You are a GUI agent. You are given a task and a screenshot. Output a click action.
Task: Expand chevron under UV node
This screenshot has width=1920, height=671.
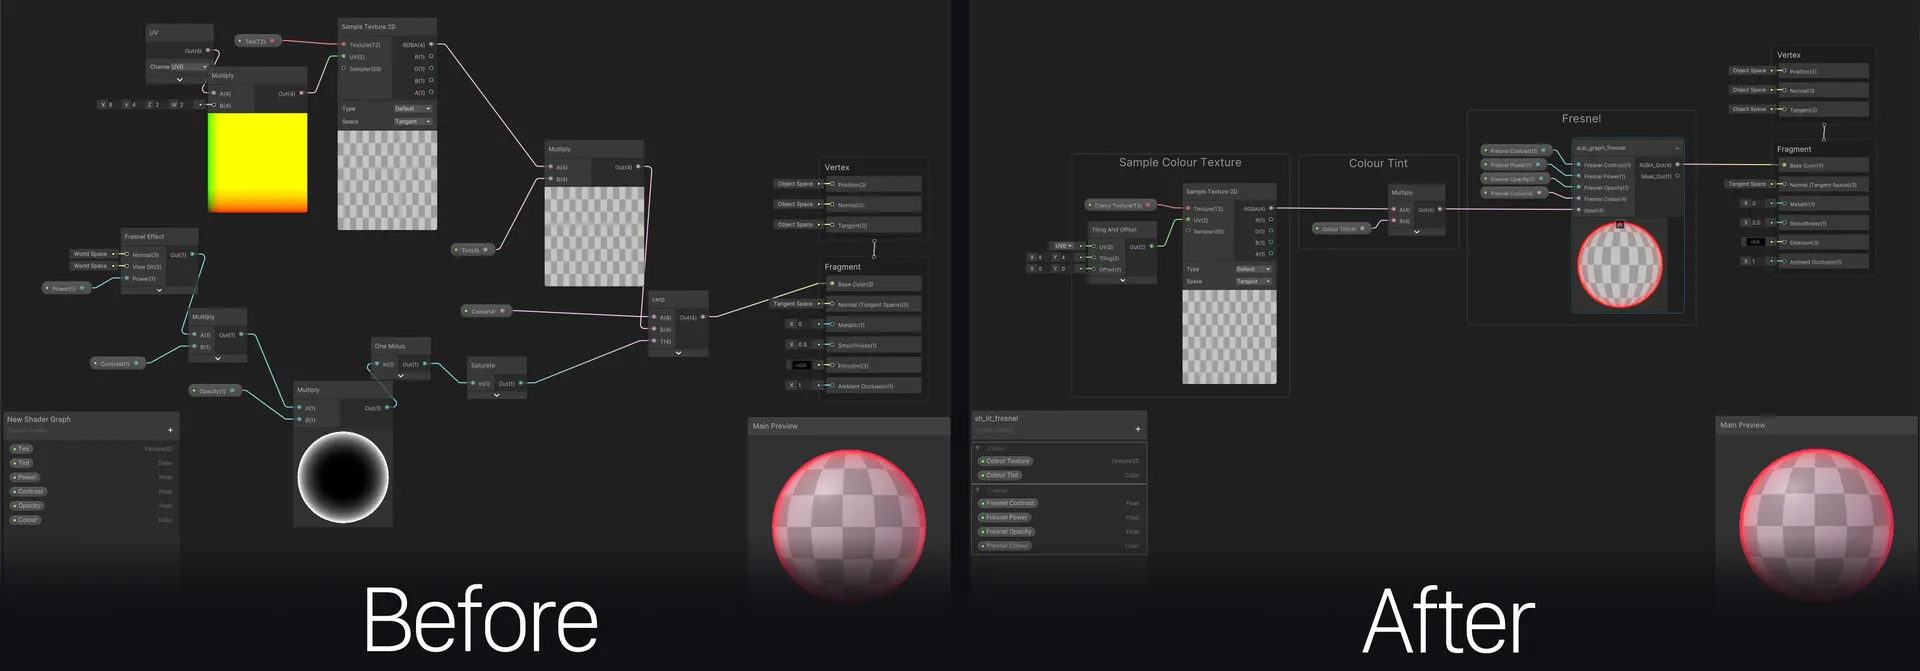(x=179, y=80)
